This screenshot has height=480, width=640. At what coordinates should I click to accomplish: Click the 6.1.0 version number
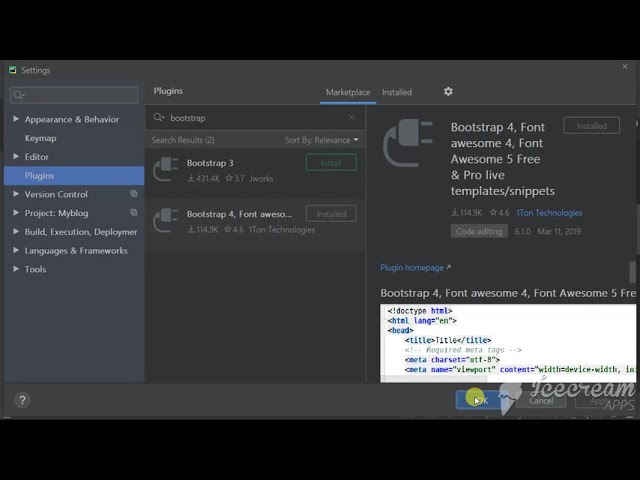coord(522,231)
